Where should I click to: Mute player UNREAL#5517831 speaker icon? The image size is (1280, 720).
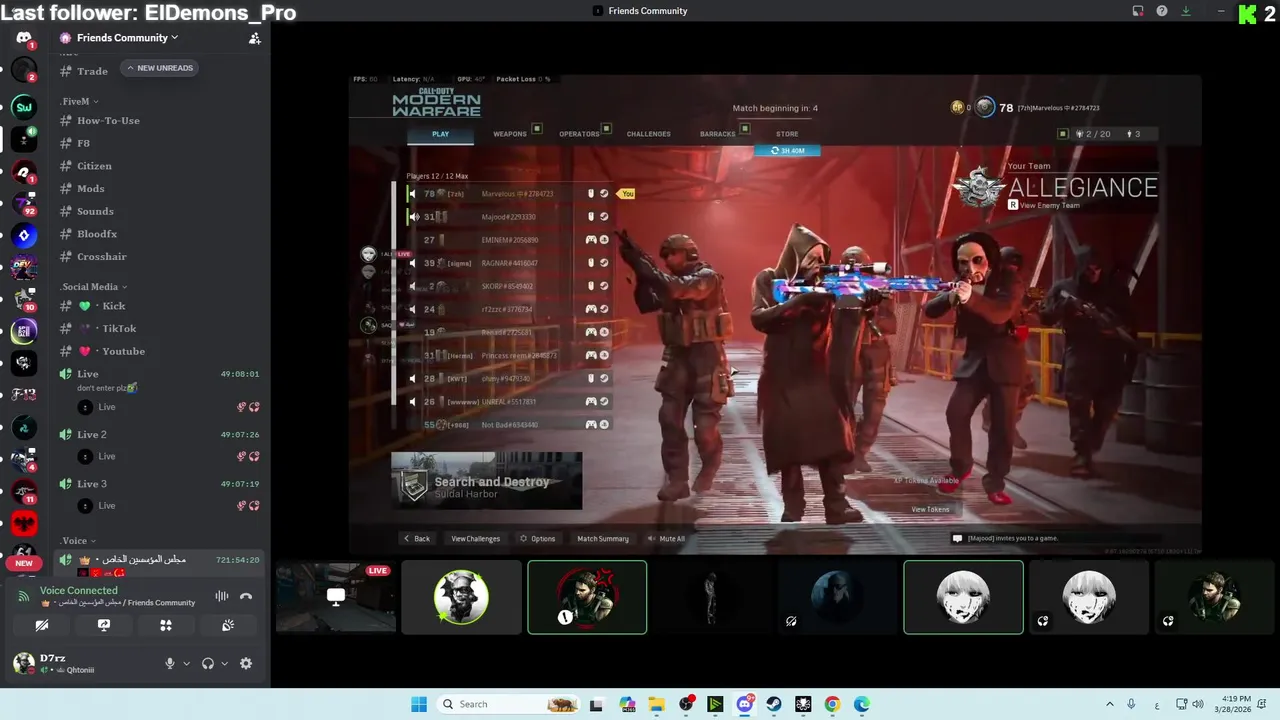413,402
